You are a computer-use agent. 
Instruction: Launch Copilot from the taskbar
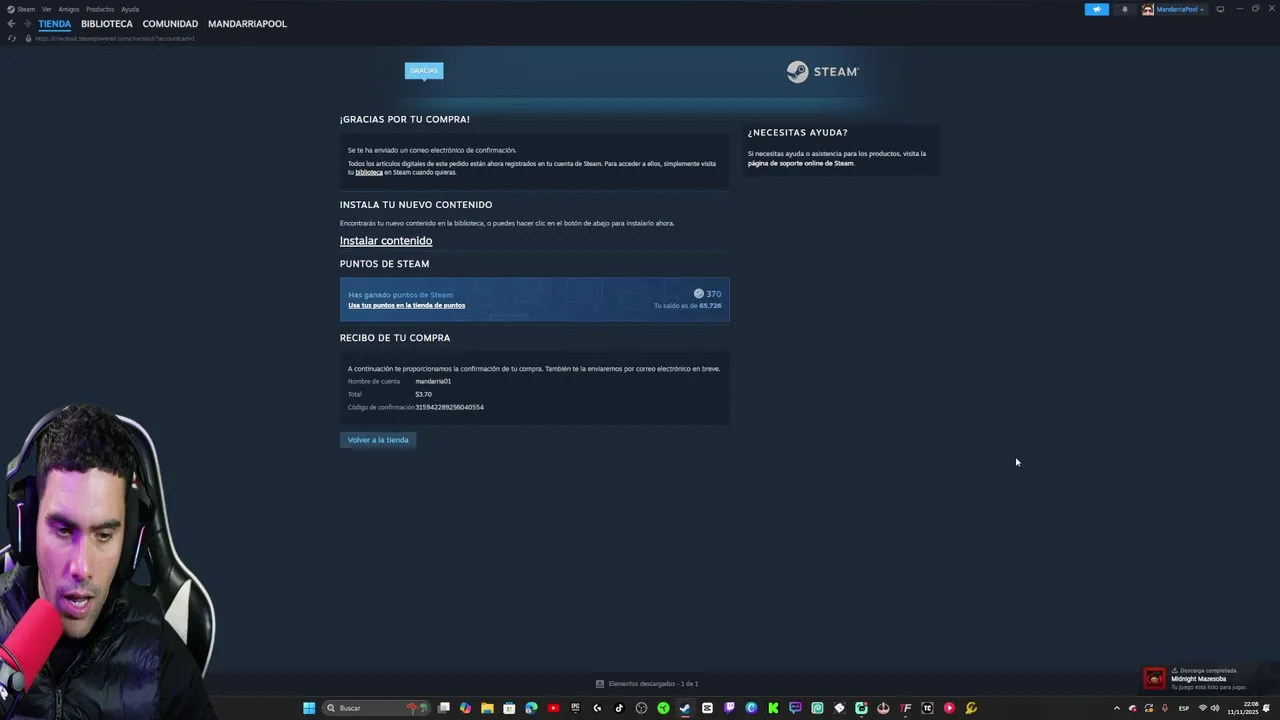pyautogui.click(x=465, y=708)
